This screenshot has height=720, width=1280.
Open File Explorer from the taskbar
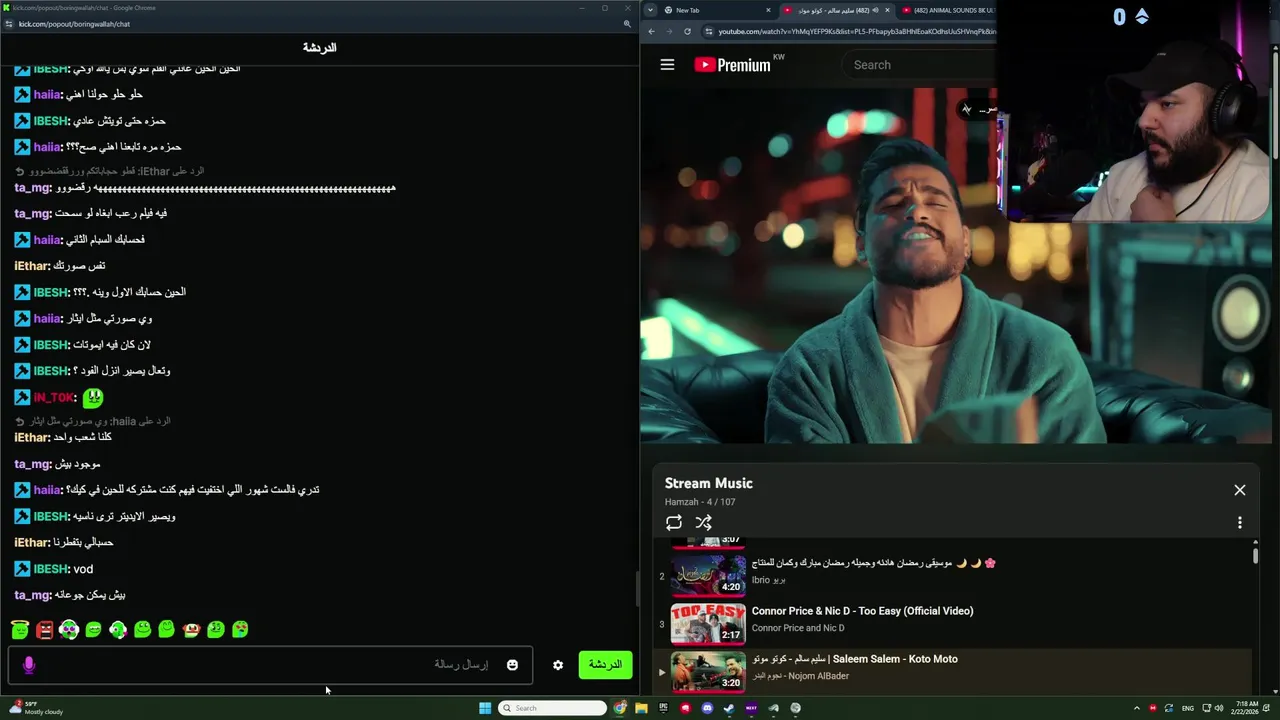click(641, 708)
